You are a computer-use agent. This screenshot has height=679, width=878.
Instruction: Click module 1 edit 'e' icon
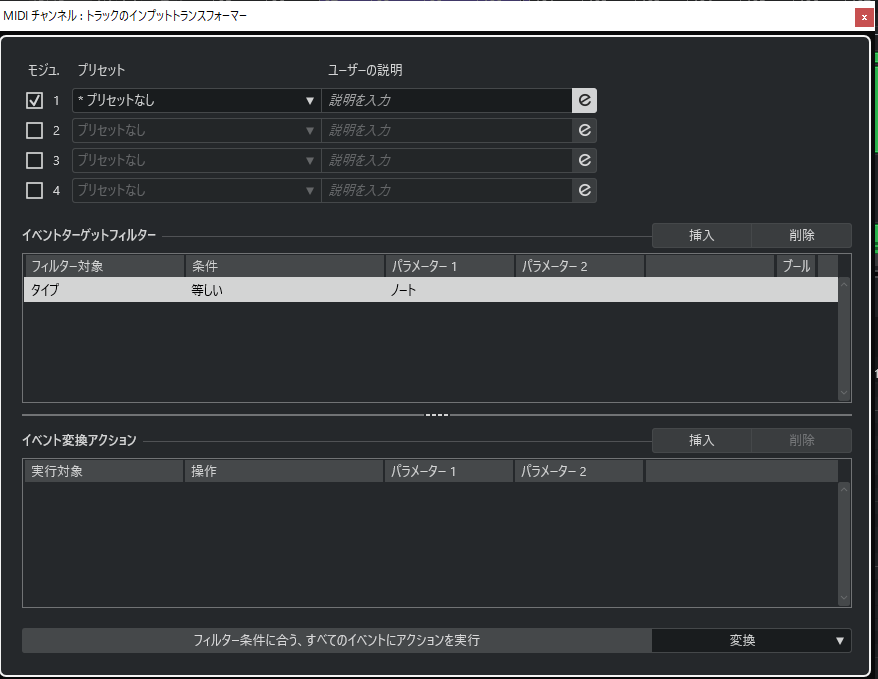(584, 100)
